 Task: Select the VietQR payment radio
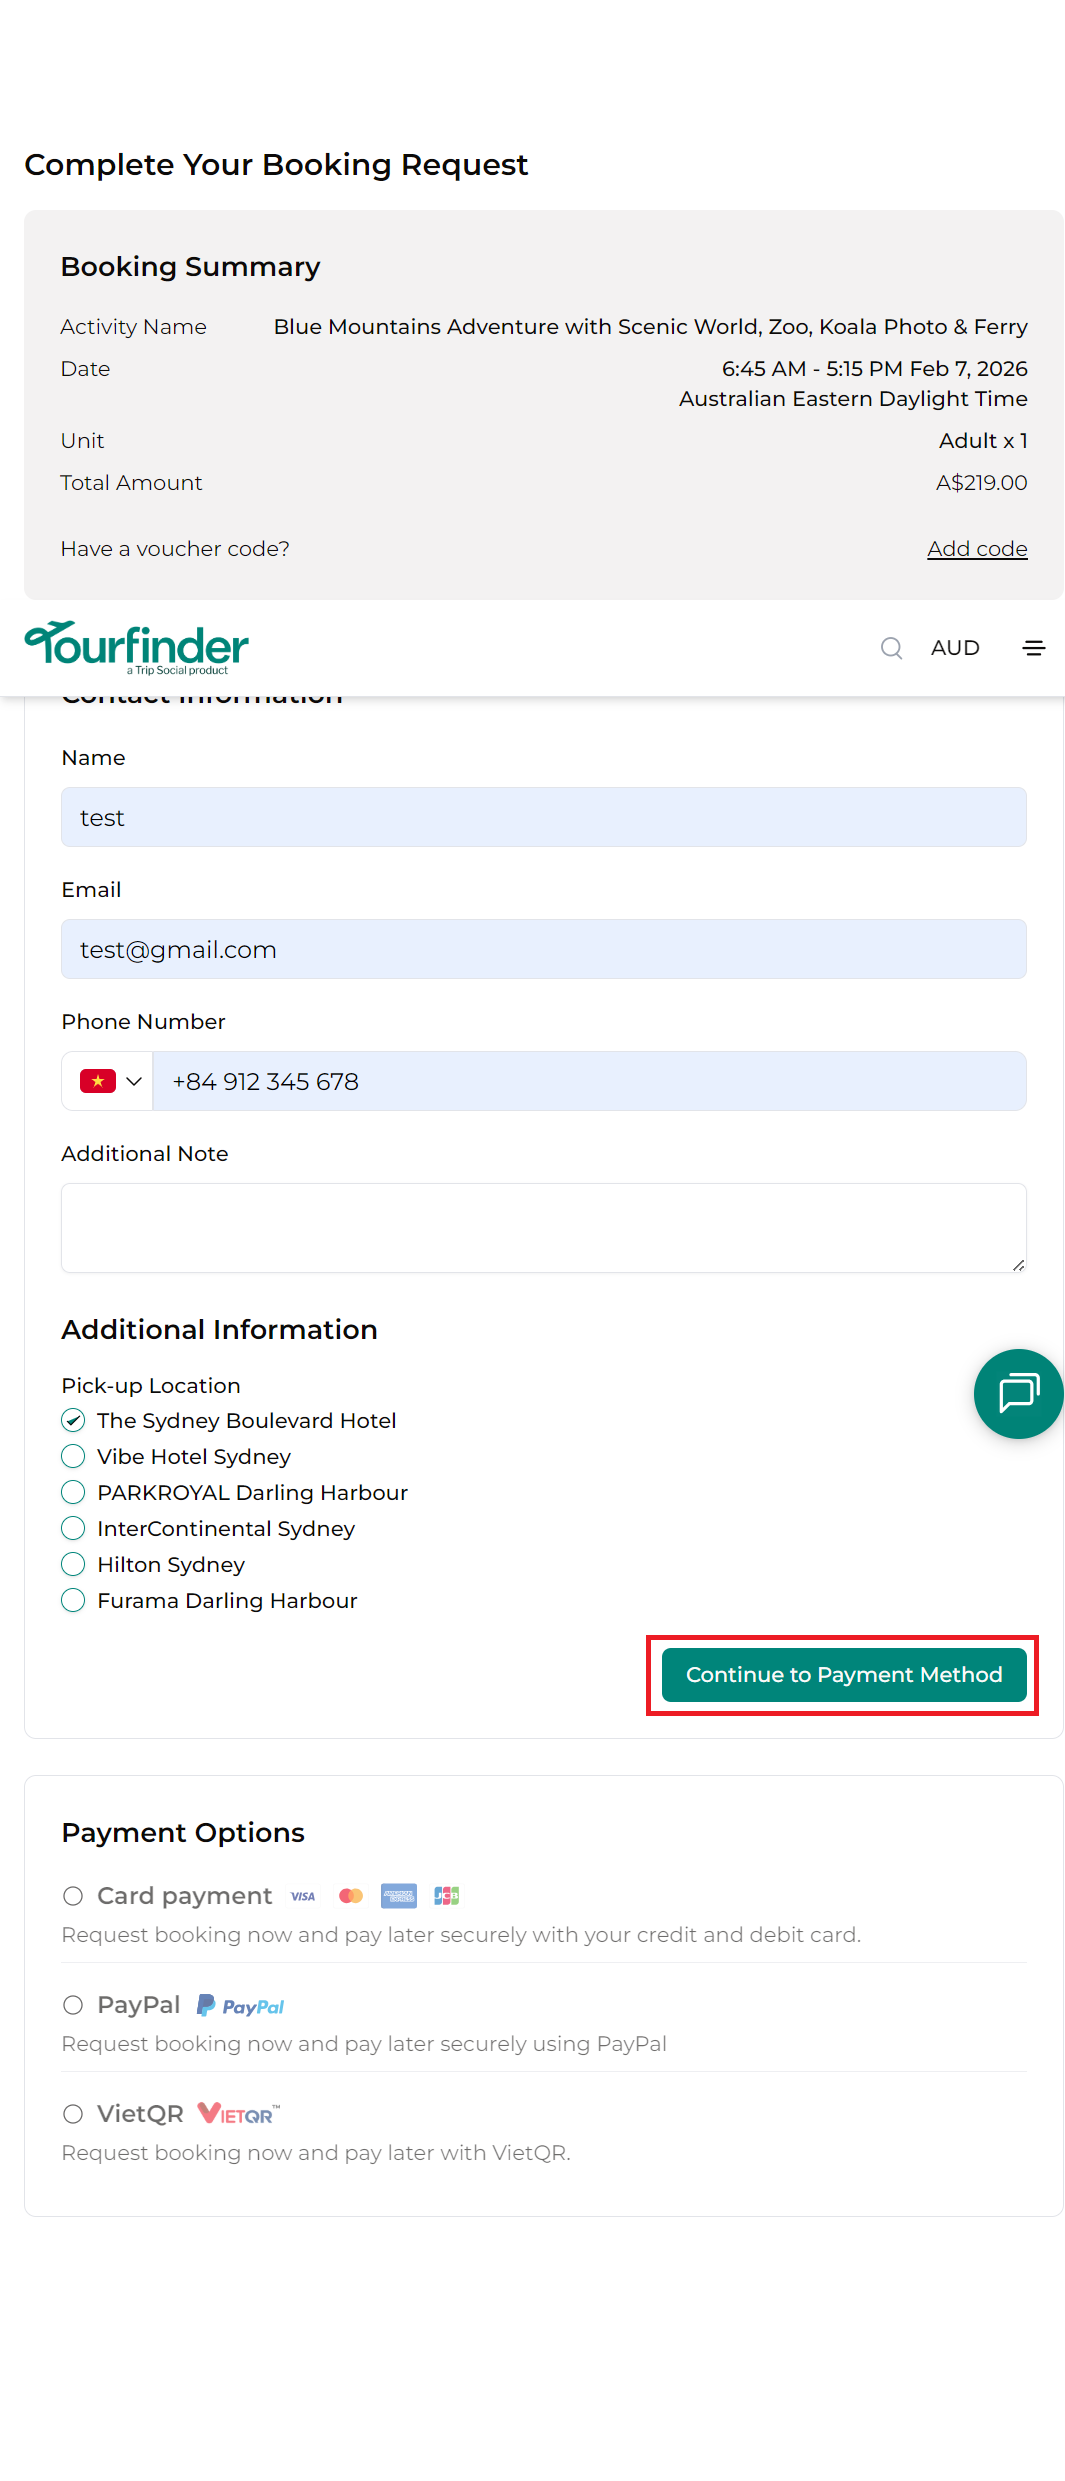(73, 2114)
